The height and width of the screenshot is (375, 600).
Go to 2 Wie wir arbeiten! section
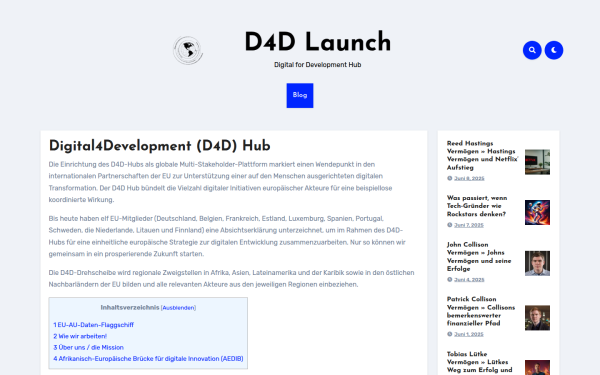tap(80, 336)
